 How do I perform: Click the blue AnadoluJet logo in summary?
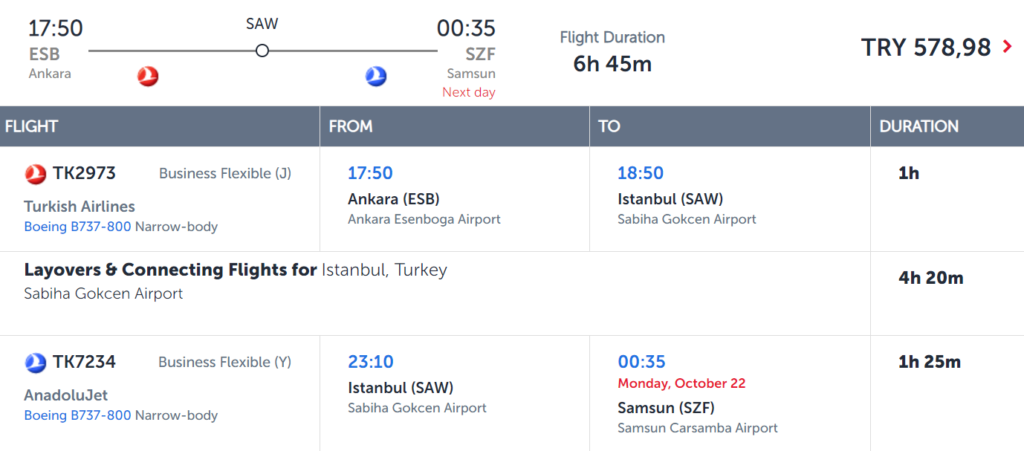tap(376, 76)
